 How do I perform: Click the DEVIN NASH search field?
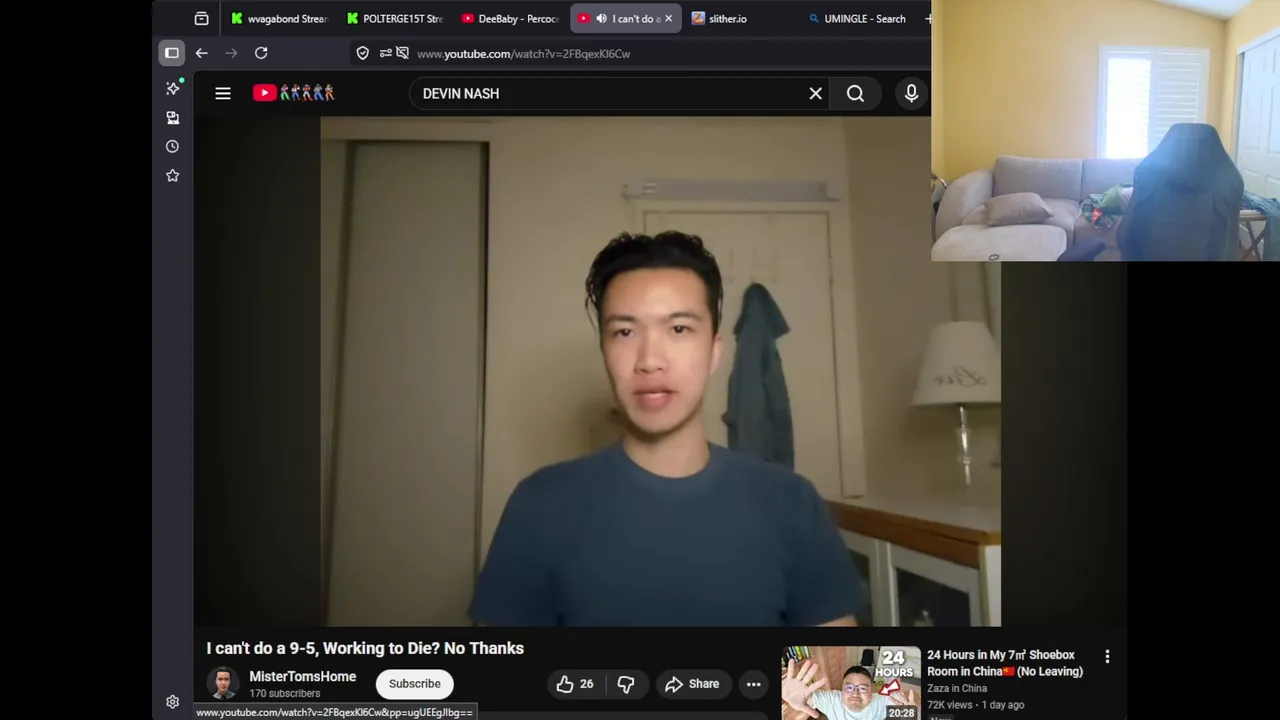(x=610, y=93)
